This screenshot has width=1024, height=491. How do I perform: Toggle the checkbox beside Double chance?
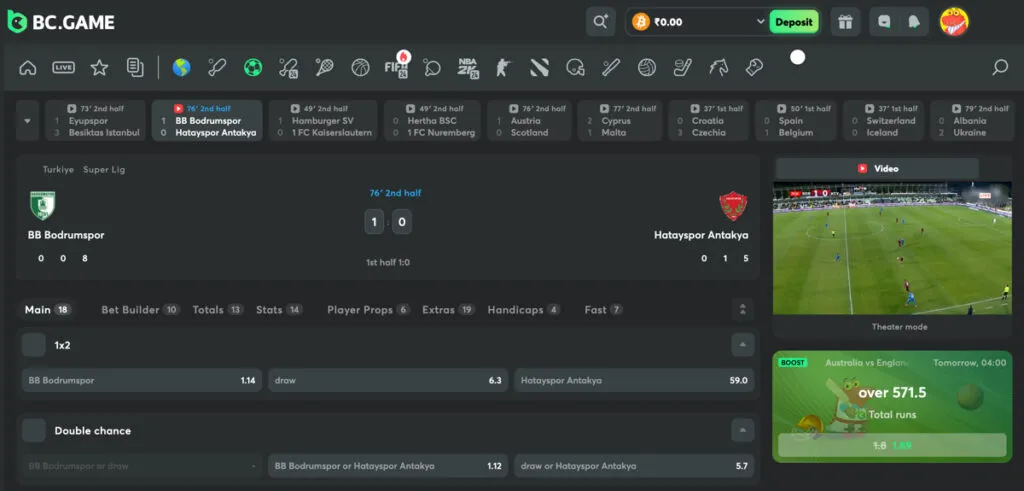(x=34, y=430)
